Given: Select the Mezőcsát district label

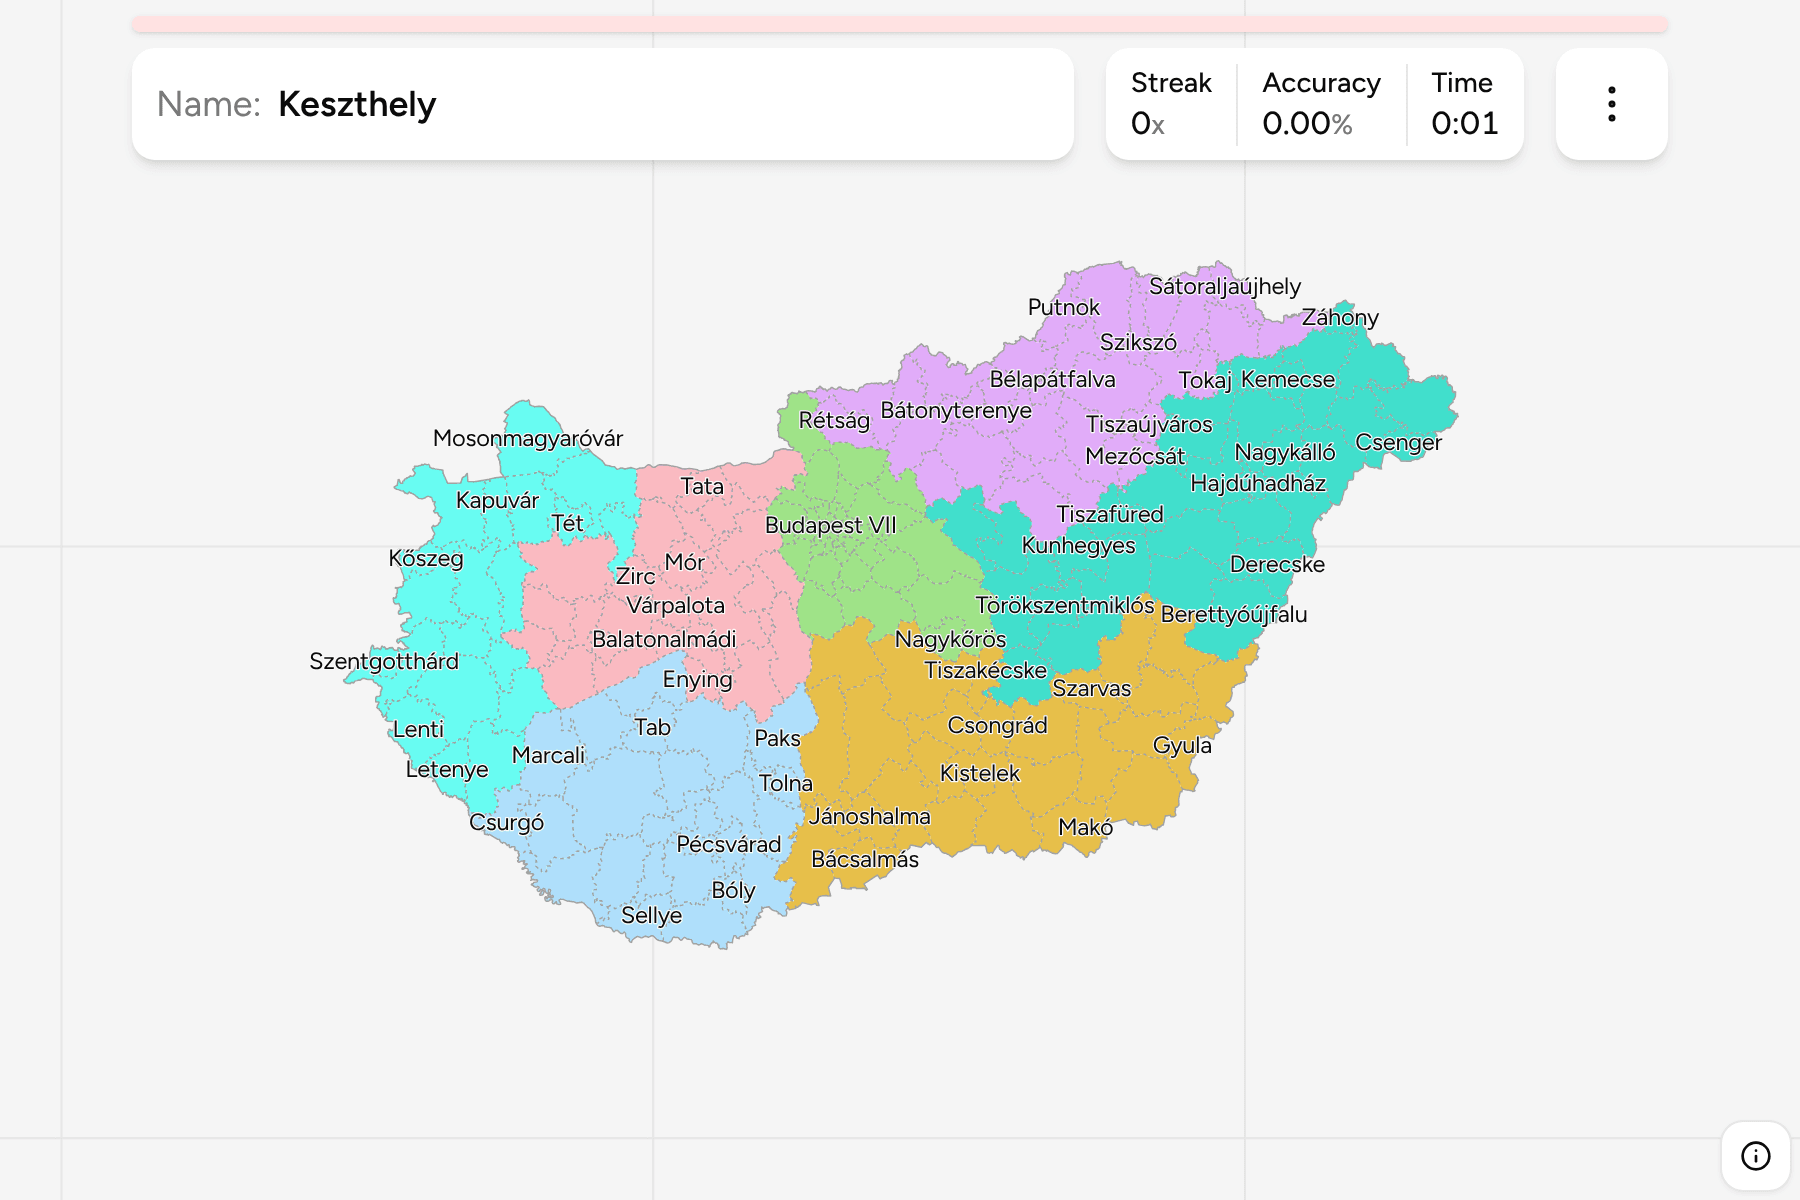Looking at the screenshot, I should 1135,456.
